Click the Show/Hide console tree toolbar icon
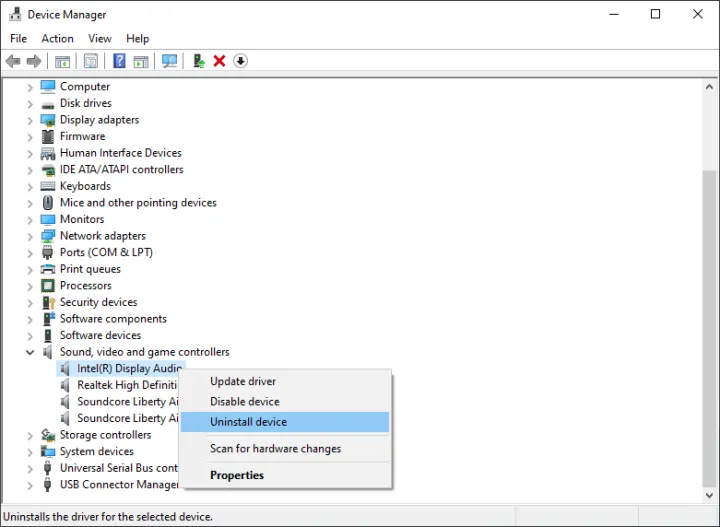 [x=63, y=61]
